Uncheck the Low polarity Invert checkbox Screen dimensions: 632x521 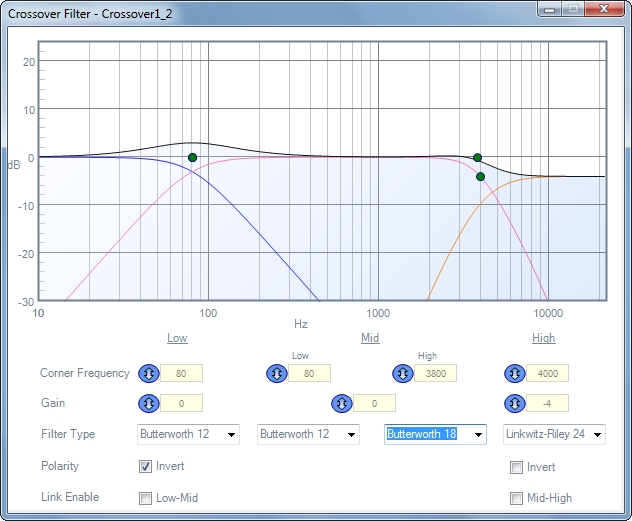tap(146, 467)
